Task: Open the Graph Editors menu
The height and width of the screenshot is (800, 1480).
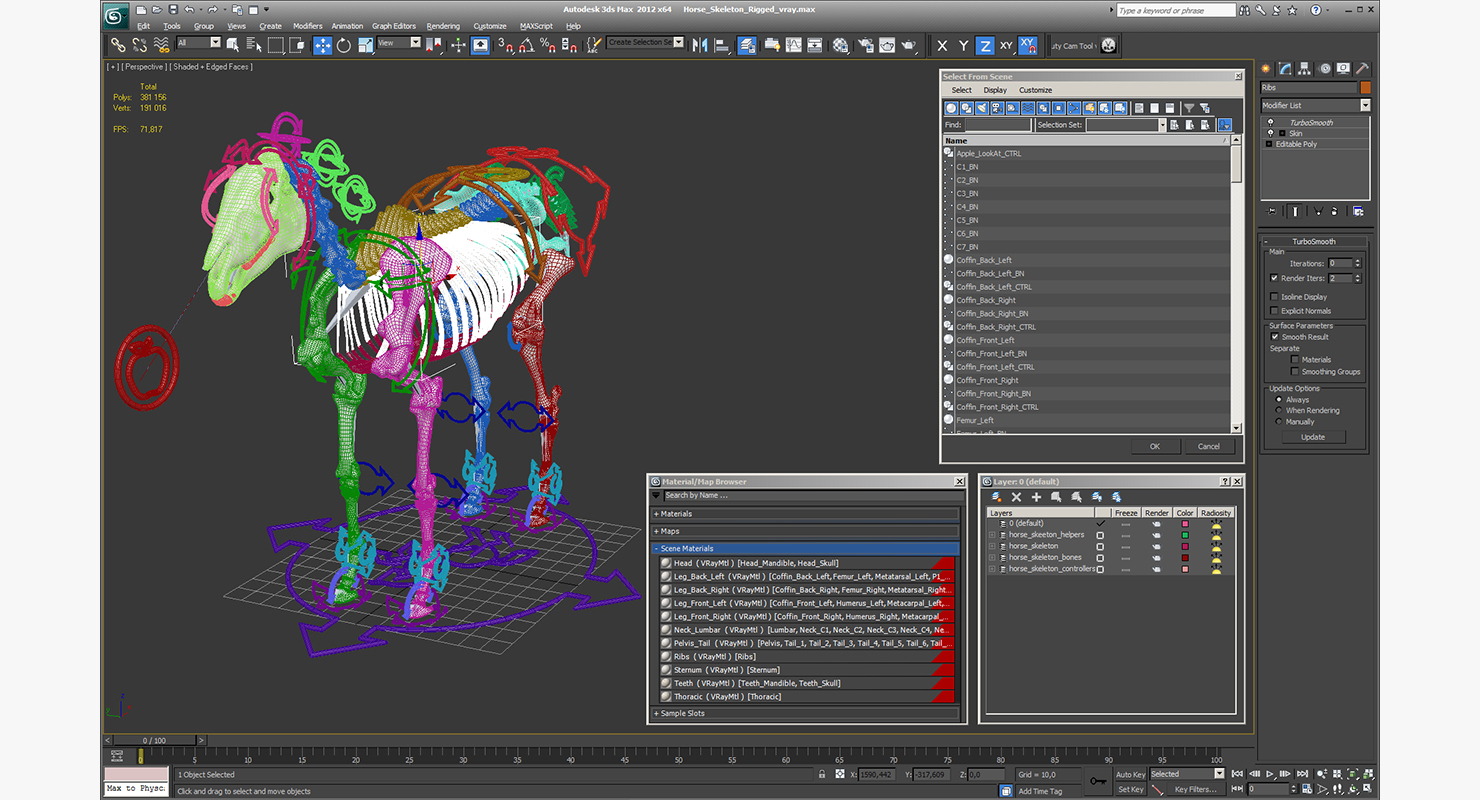Action: click(x=394, y=26)
